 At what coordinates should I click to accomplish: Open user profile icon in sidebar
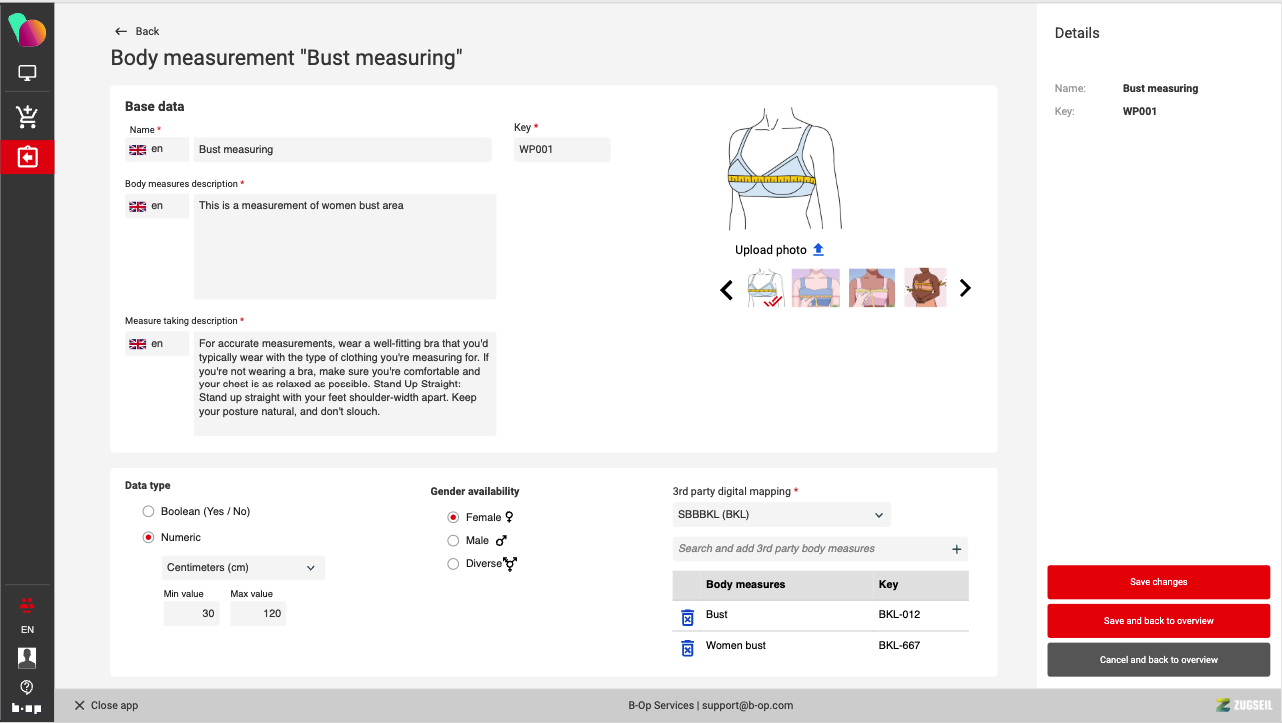coord(27,657)
